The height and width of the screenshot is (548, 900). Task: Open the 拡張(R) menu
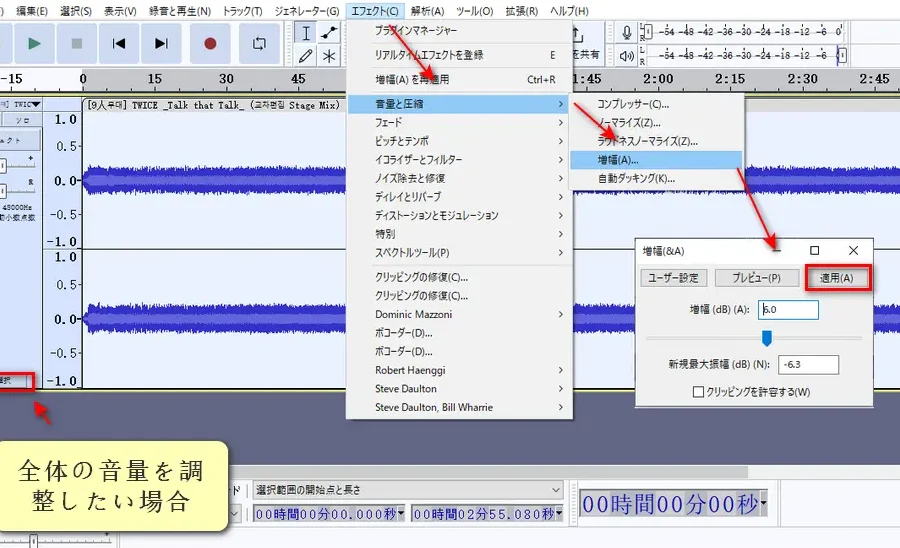(x=522, y=11)
